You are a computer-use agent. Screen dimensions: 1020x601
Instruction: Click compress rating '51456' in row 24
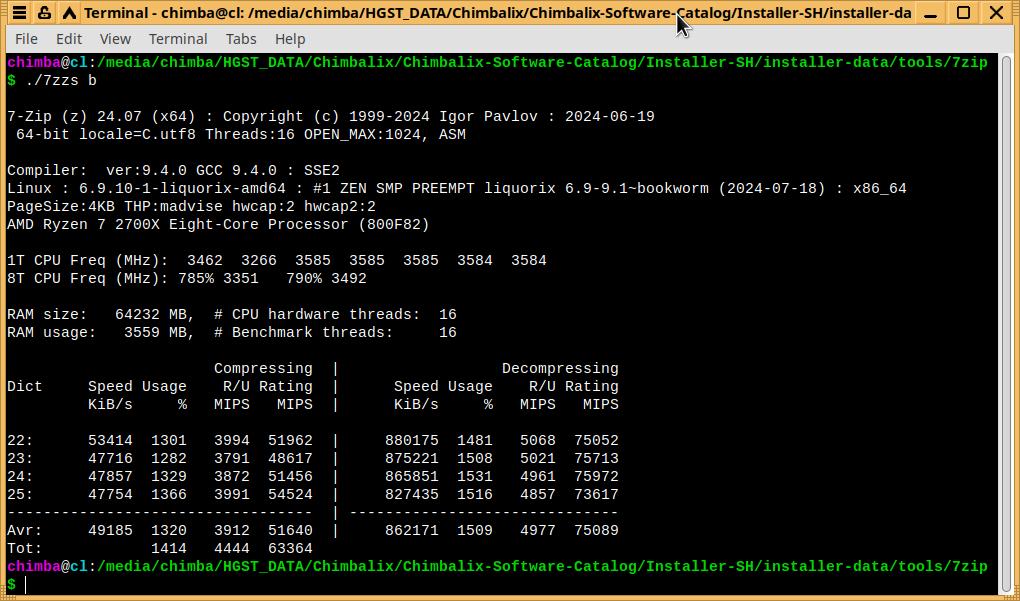[x=290, y=477]
